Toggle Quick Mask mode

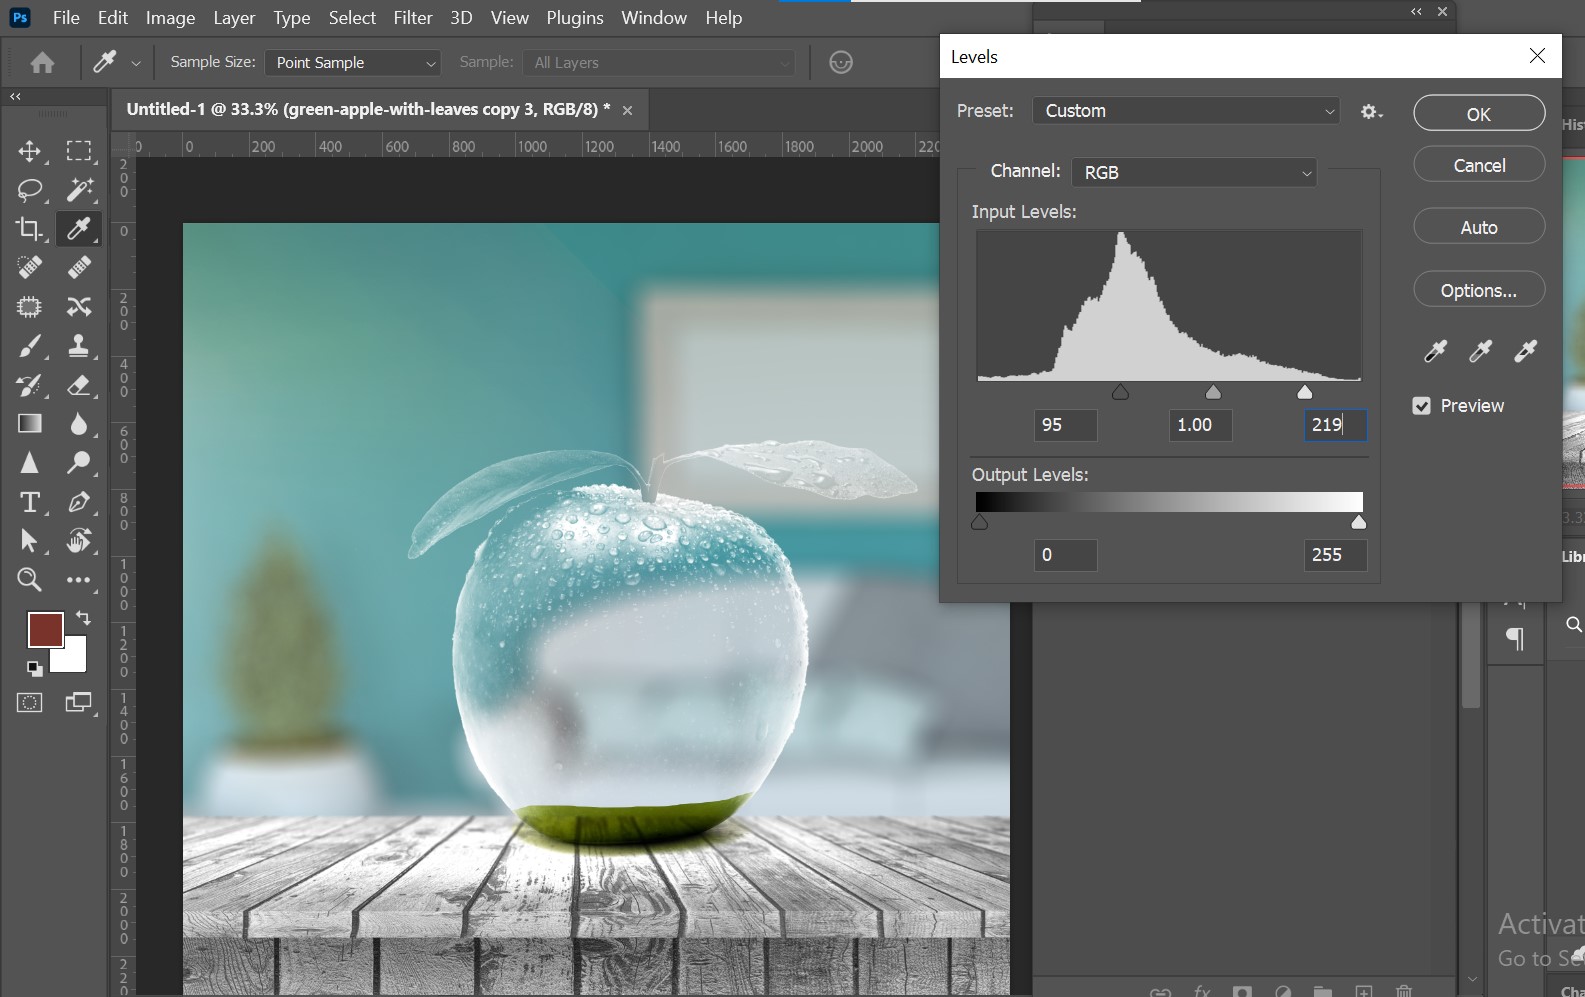[30, 703]
